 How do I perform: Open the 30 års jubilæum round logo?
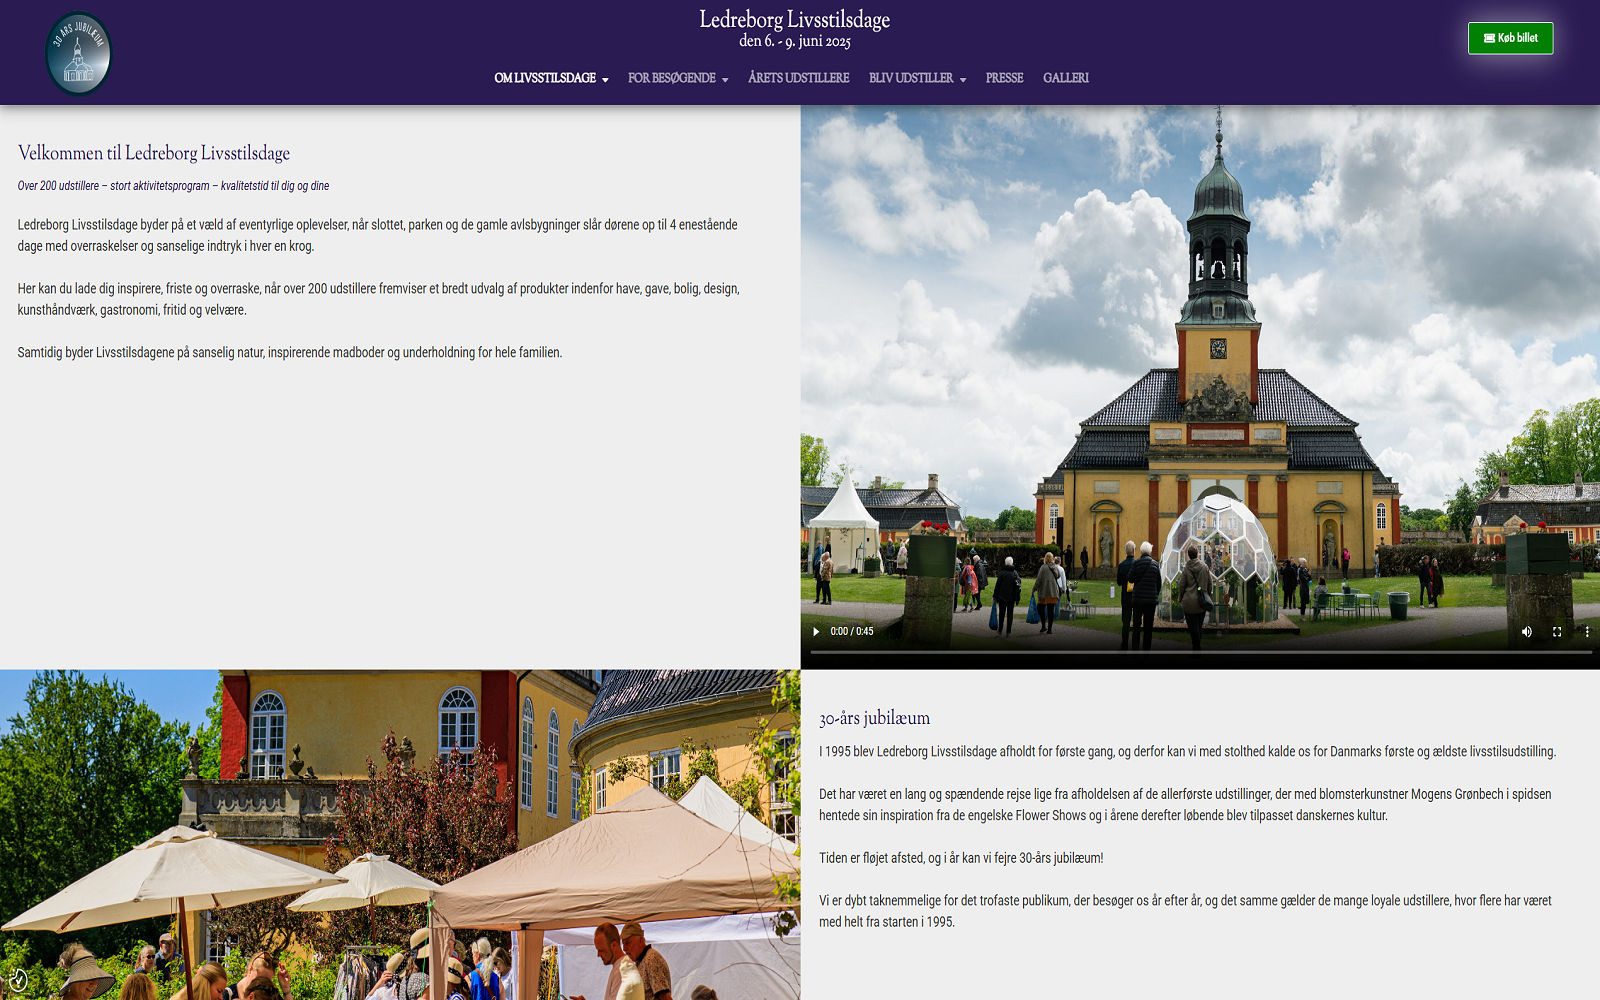tap(79, 54)
